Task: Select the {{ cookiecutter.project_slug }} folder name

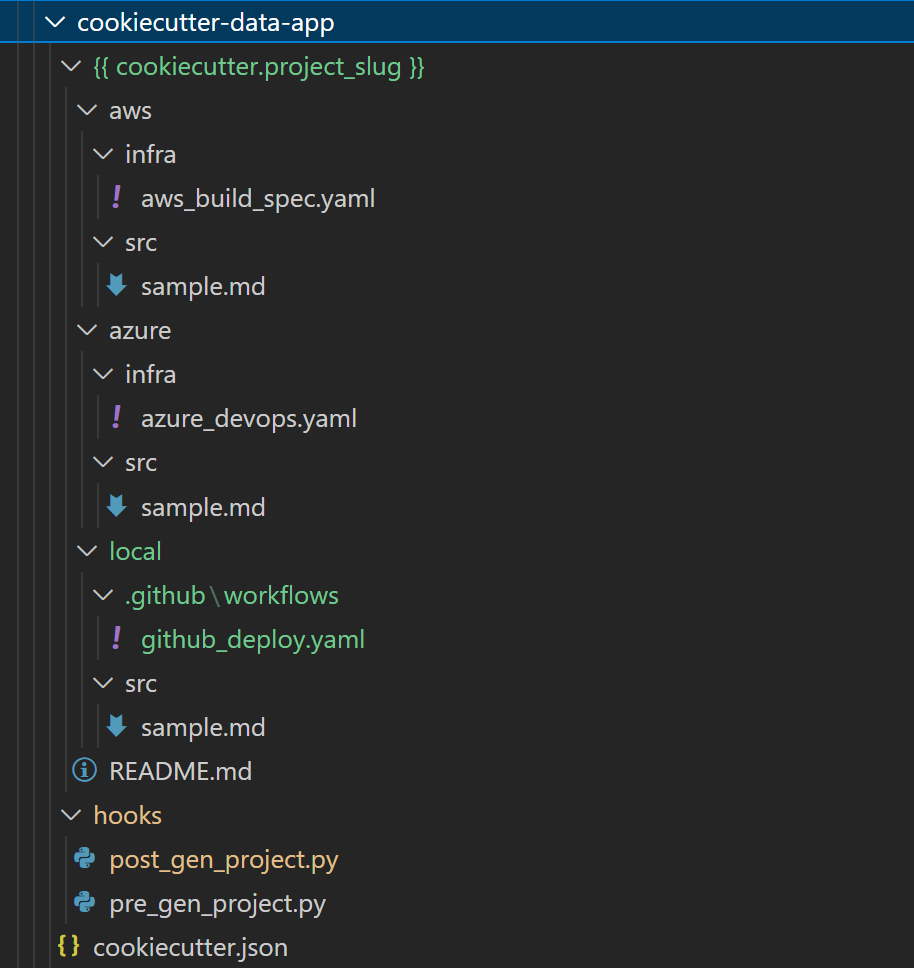Action: [259, 67]
